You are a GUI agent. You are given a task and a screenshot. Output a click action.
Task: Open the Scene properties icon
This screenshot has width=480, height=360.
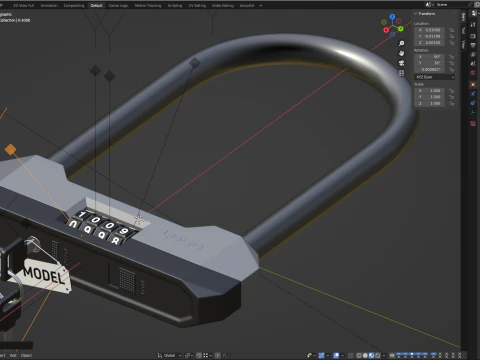pyautogui.click(x=473, y=63)
